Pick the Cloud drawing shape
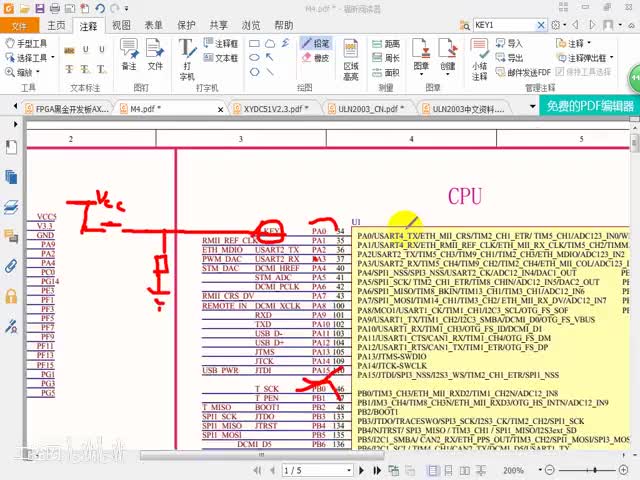 (270, 43)
